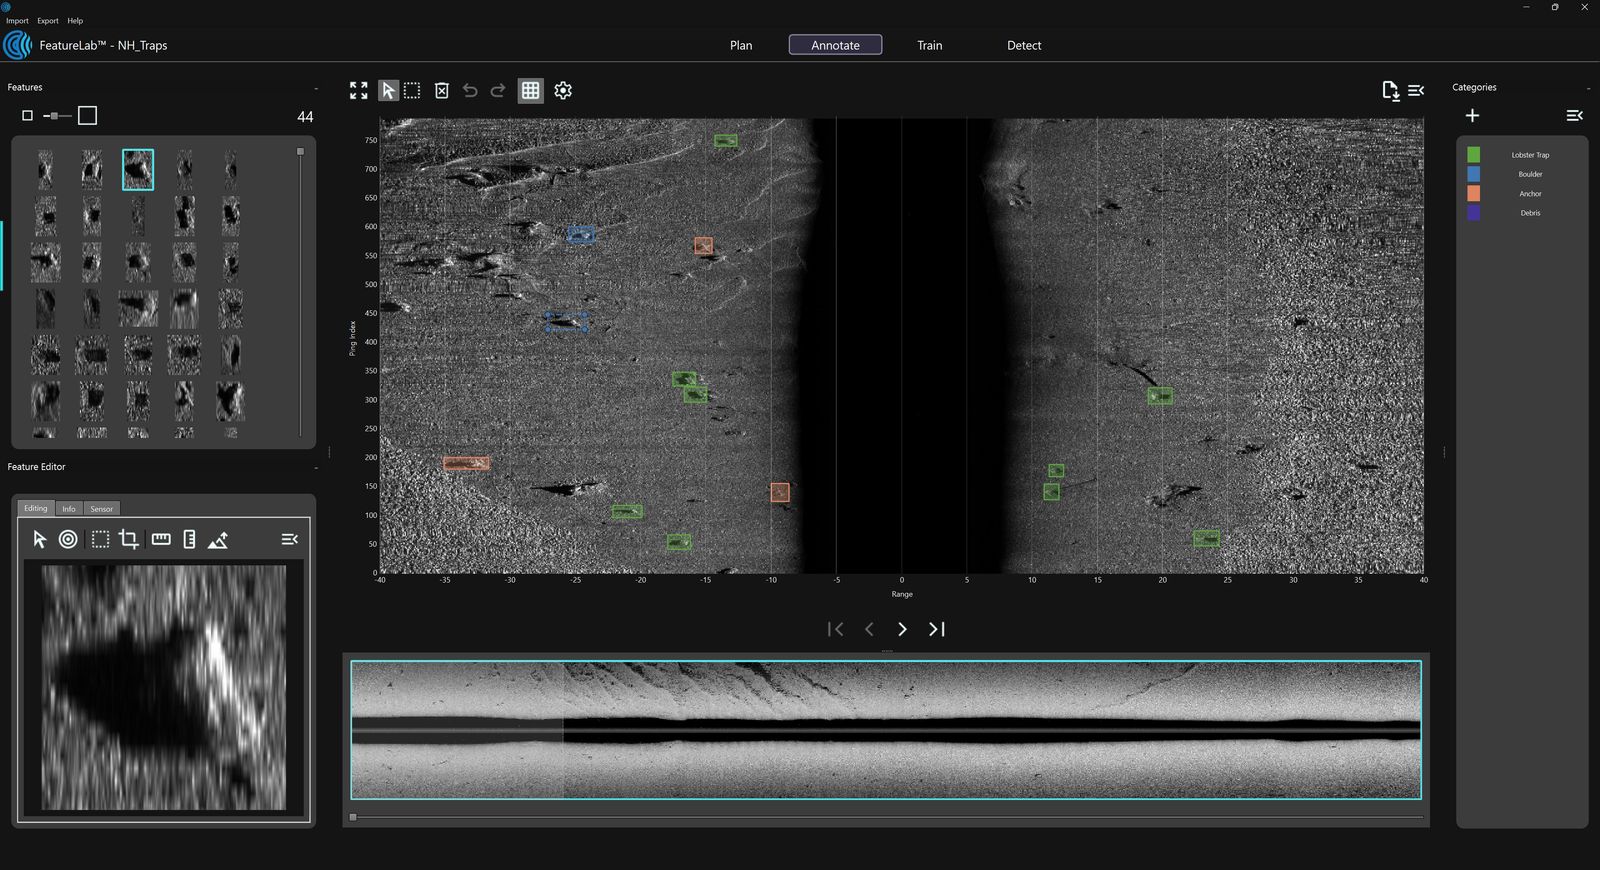Click the fit-to-view expand arrows icon

point(359,91)
